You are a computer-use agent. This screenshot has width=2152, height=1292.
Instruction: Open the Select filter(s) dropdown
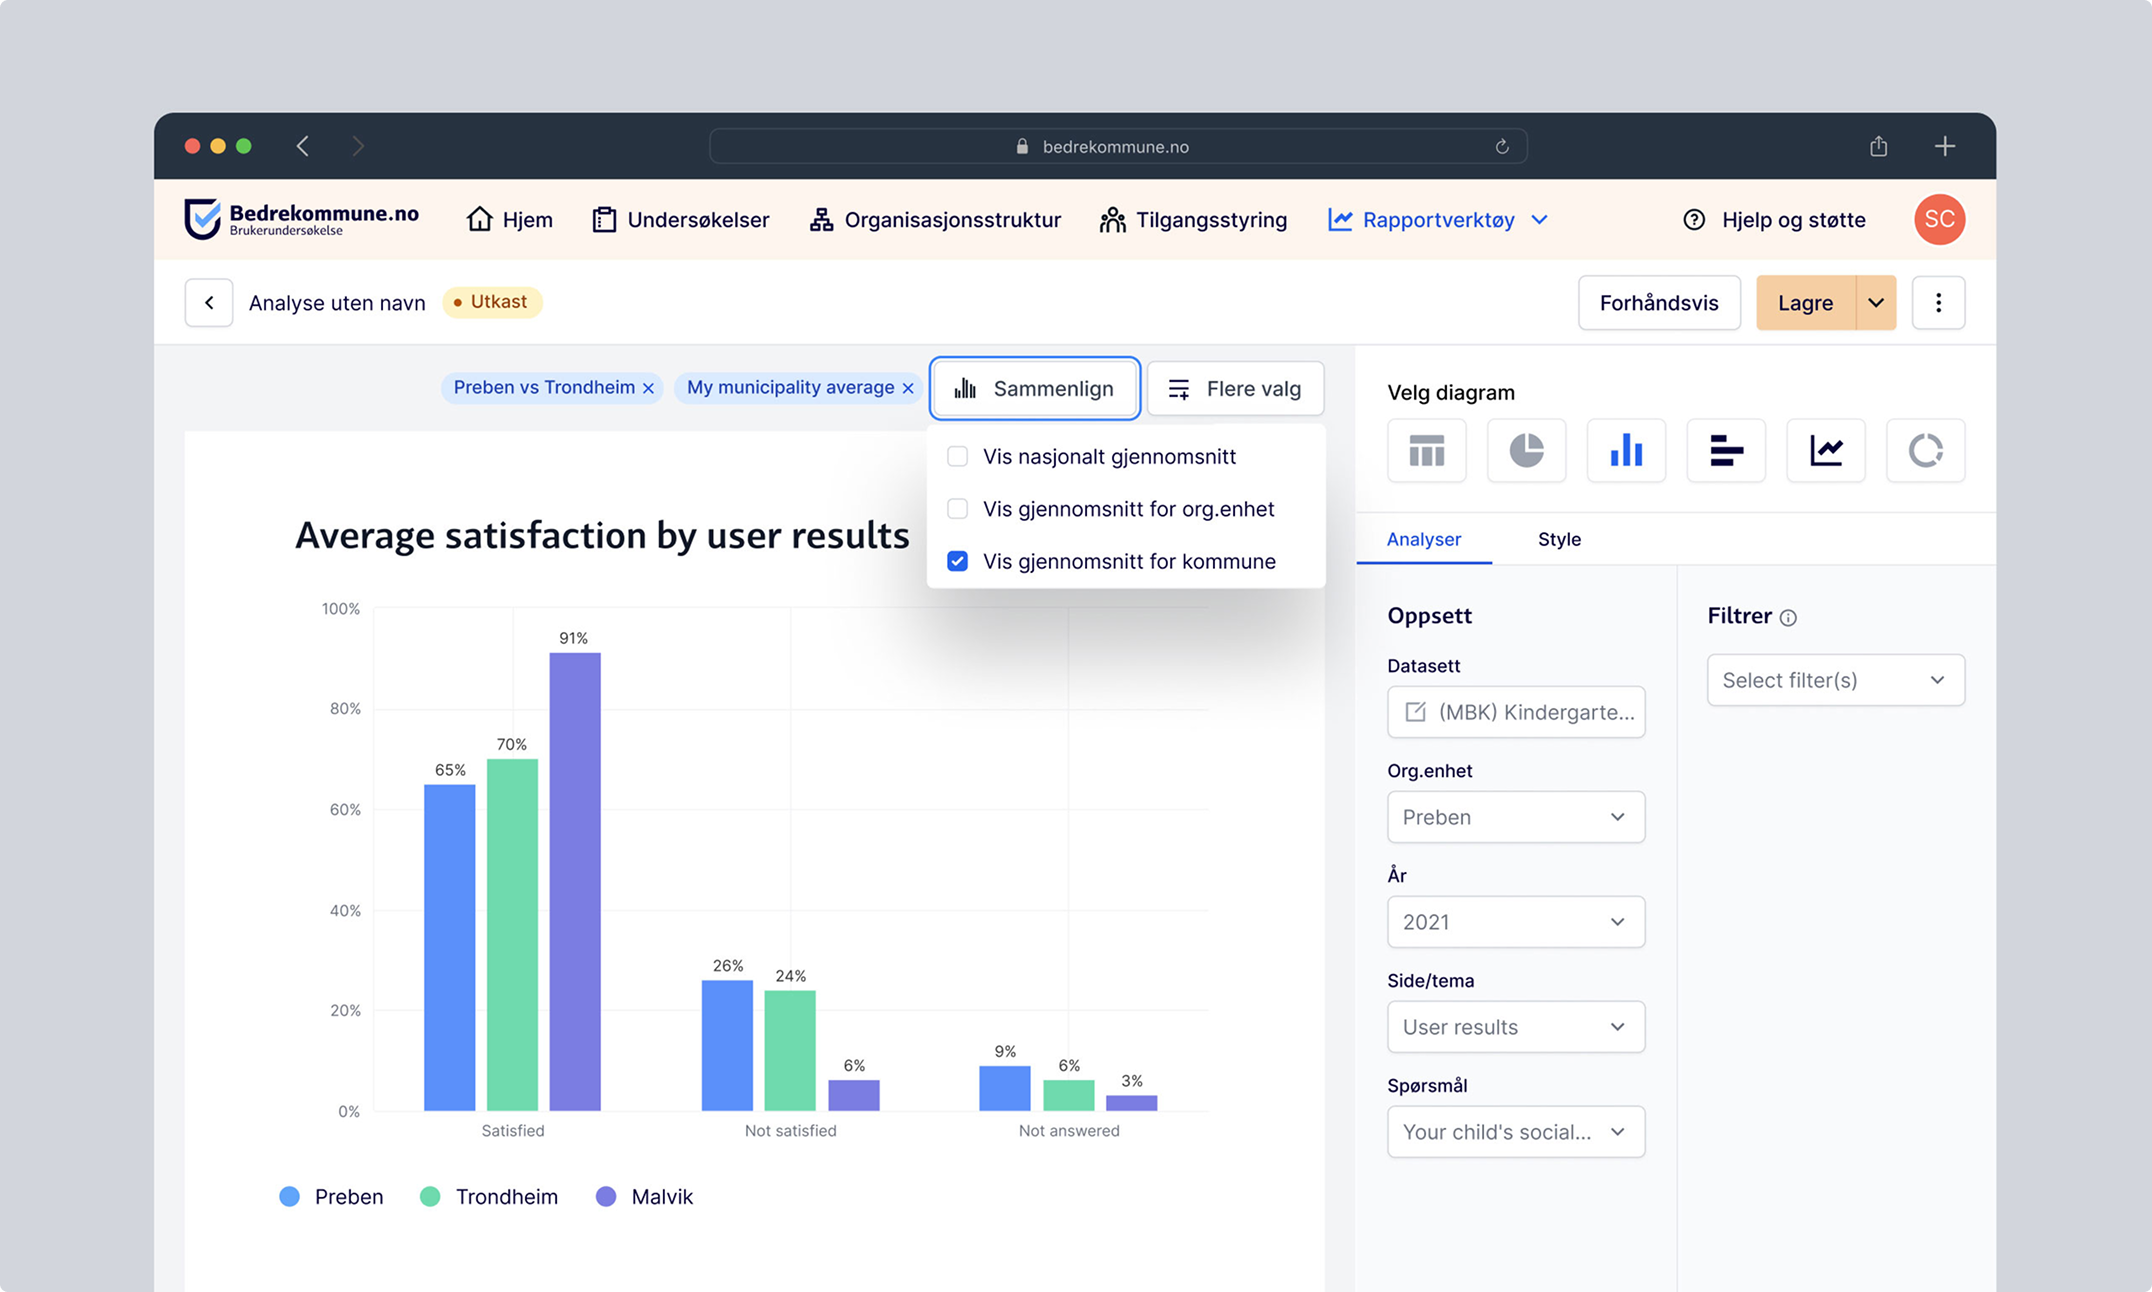(1835, 680)
